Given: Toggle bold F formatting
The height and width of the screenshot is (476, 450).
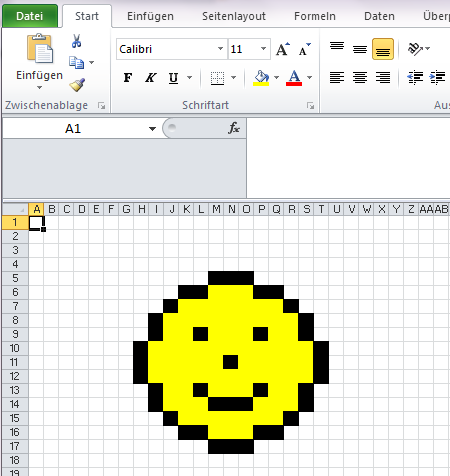Looking at the screenshot, I should point(128,78).
